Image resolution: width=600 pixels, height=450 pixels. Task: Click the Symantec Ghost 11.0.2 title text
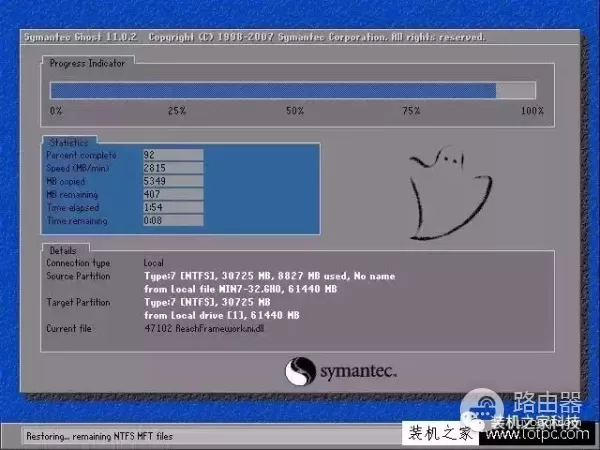(80, 37)
